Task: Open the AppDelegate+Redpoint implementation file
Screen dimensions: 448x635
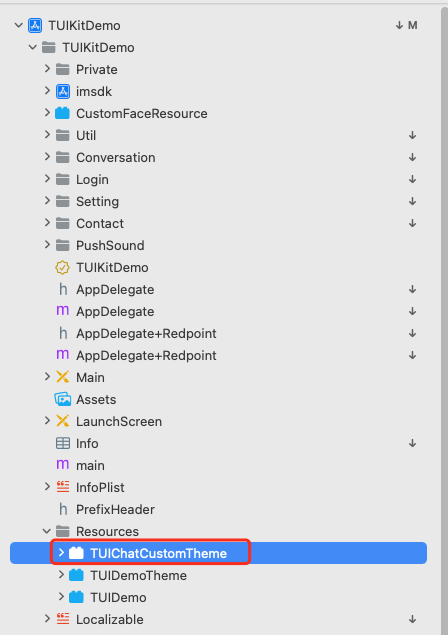Action: (x=146, y=355)
